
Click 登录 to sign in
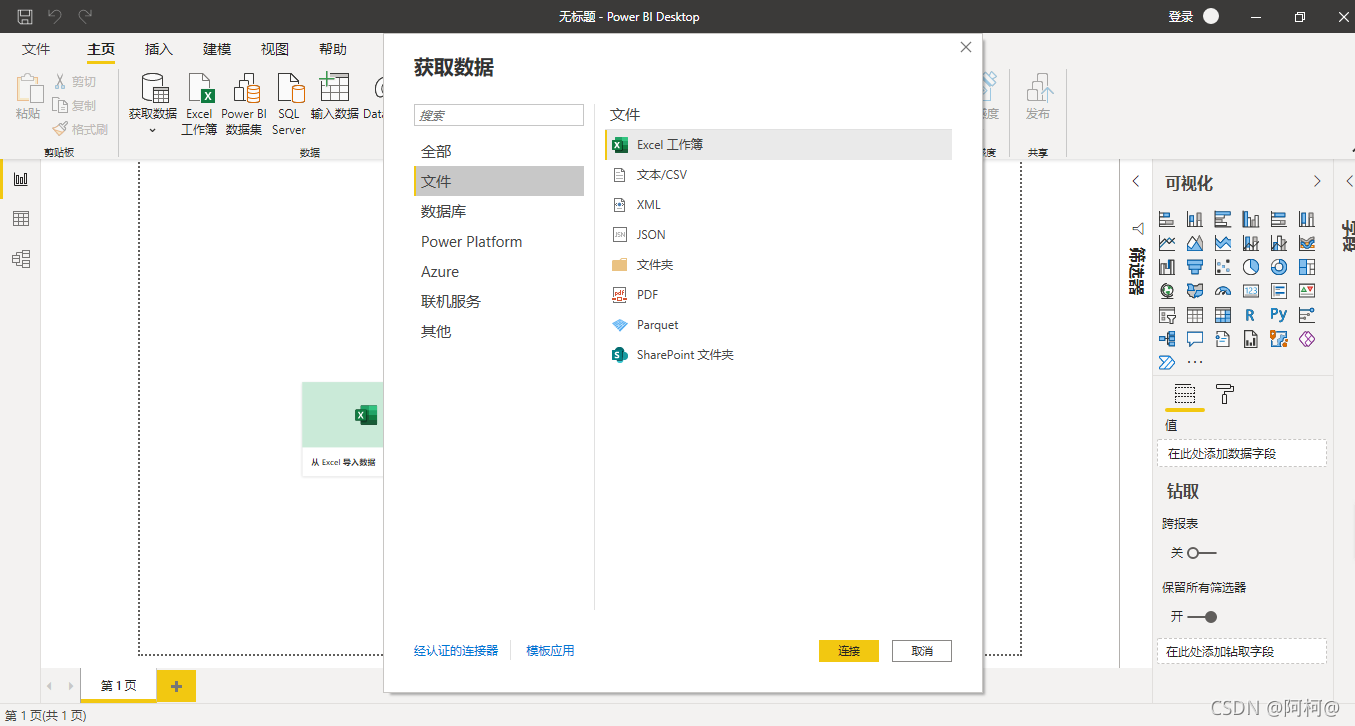point(1181,16)
